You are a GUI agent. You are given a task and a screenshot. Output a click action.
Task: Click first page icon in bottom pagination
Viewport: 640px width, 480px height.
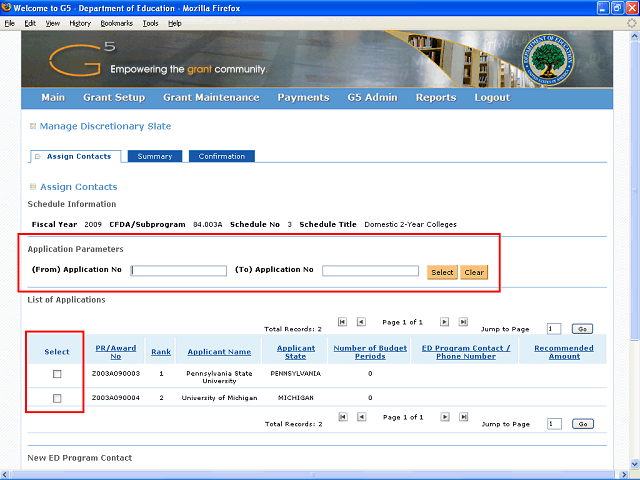pos(343,417)
